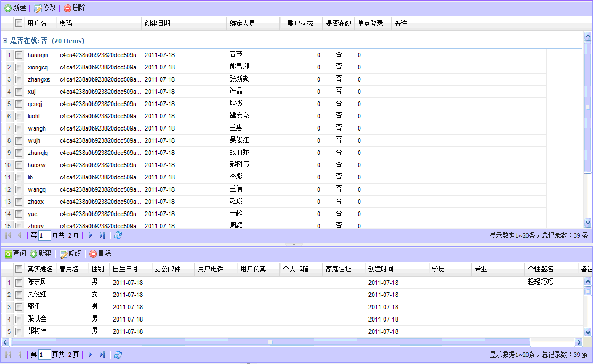The width and height of the screenshot is (593, 364).
Task: Toggle select-all checkbox in upper grid header
Action: pyautogui.click(x=18, y=23)
